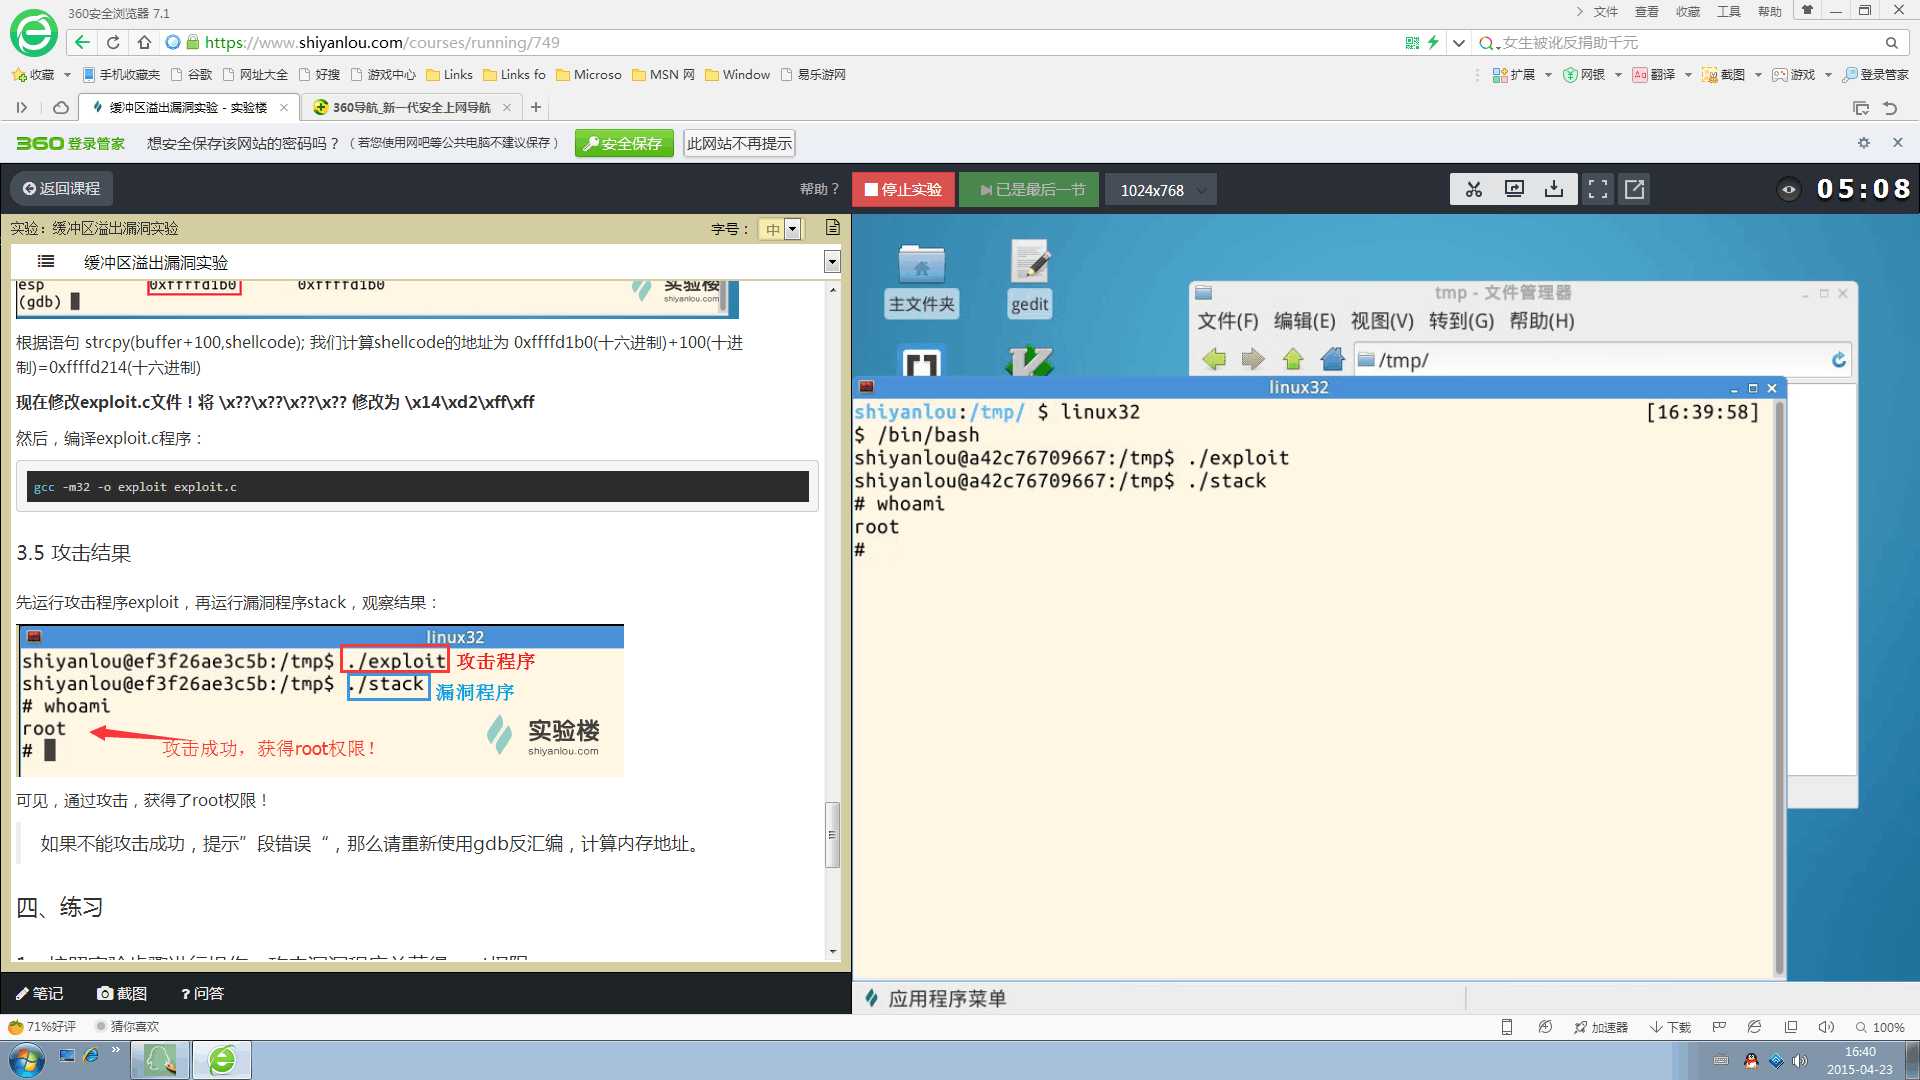Viewport: 1920px width, 1080px height.
Task: Open the system volume tray icon
Action: tap(1800, 1061)
